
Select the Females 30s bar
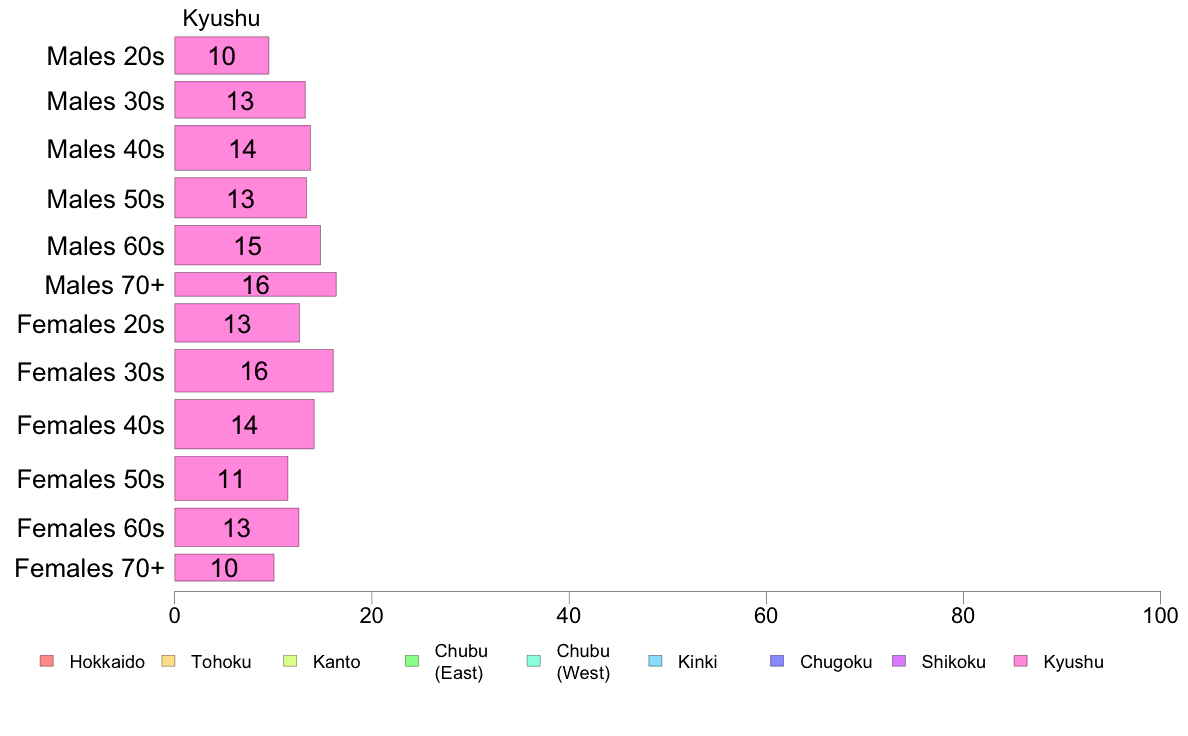[x=254, y=371]
